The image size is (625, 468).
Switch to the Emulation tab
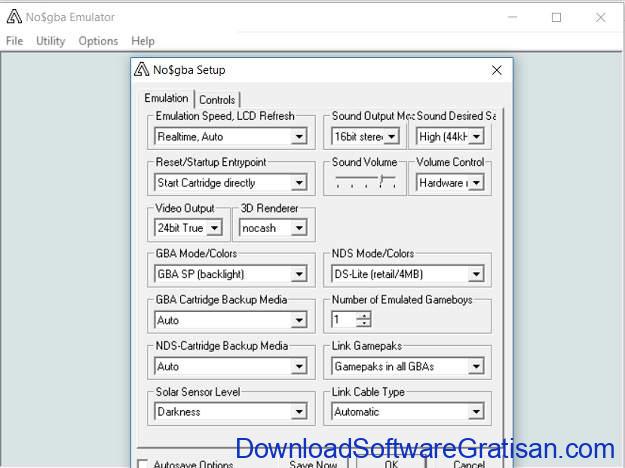point(166,98)
